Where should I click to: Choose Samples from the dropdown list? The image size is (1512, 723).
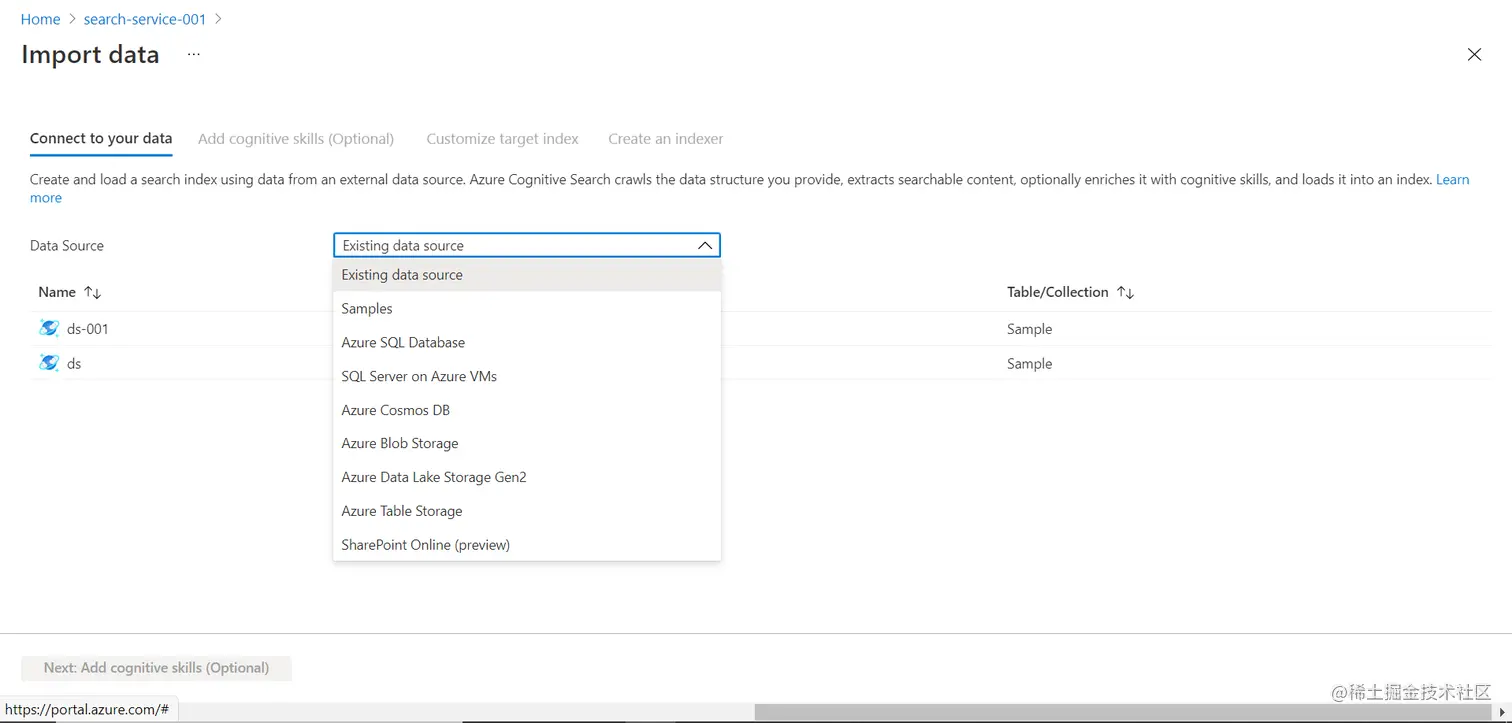pyautogui.click(x=527, y=309)
